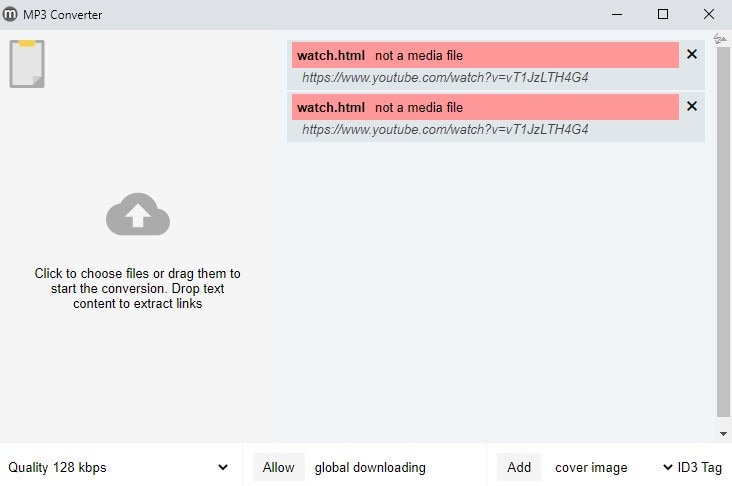This screenshot has width=732, height=486.
Task: Open the Quality 128 kbps dropdown
Action: coord(118,467)
